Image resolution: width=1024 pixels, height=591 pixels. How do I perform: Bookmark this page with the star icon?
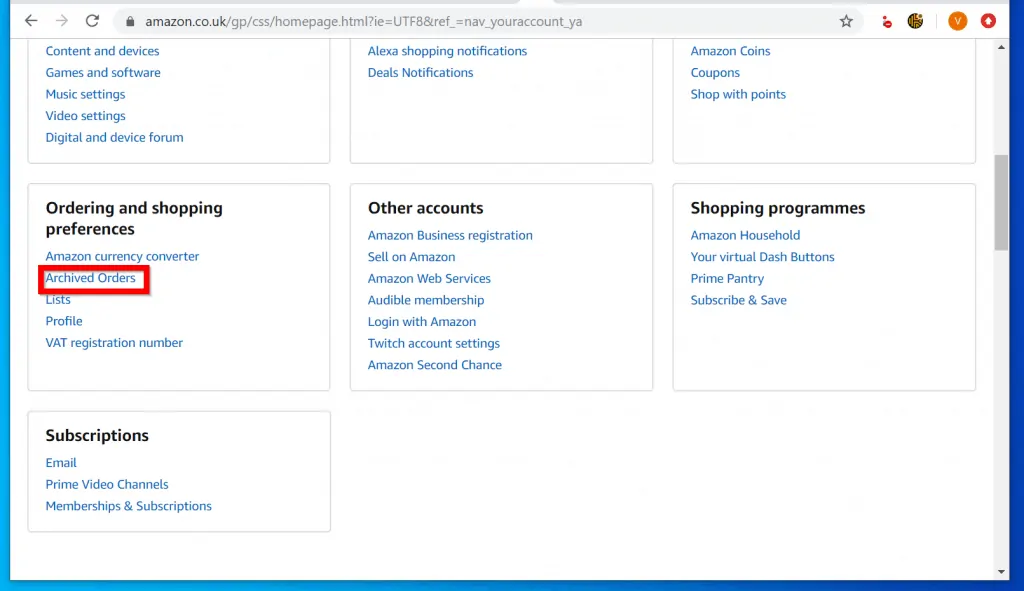[x=846, y=22]
